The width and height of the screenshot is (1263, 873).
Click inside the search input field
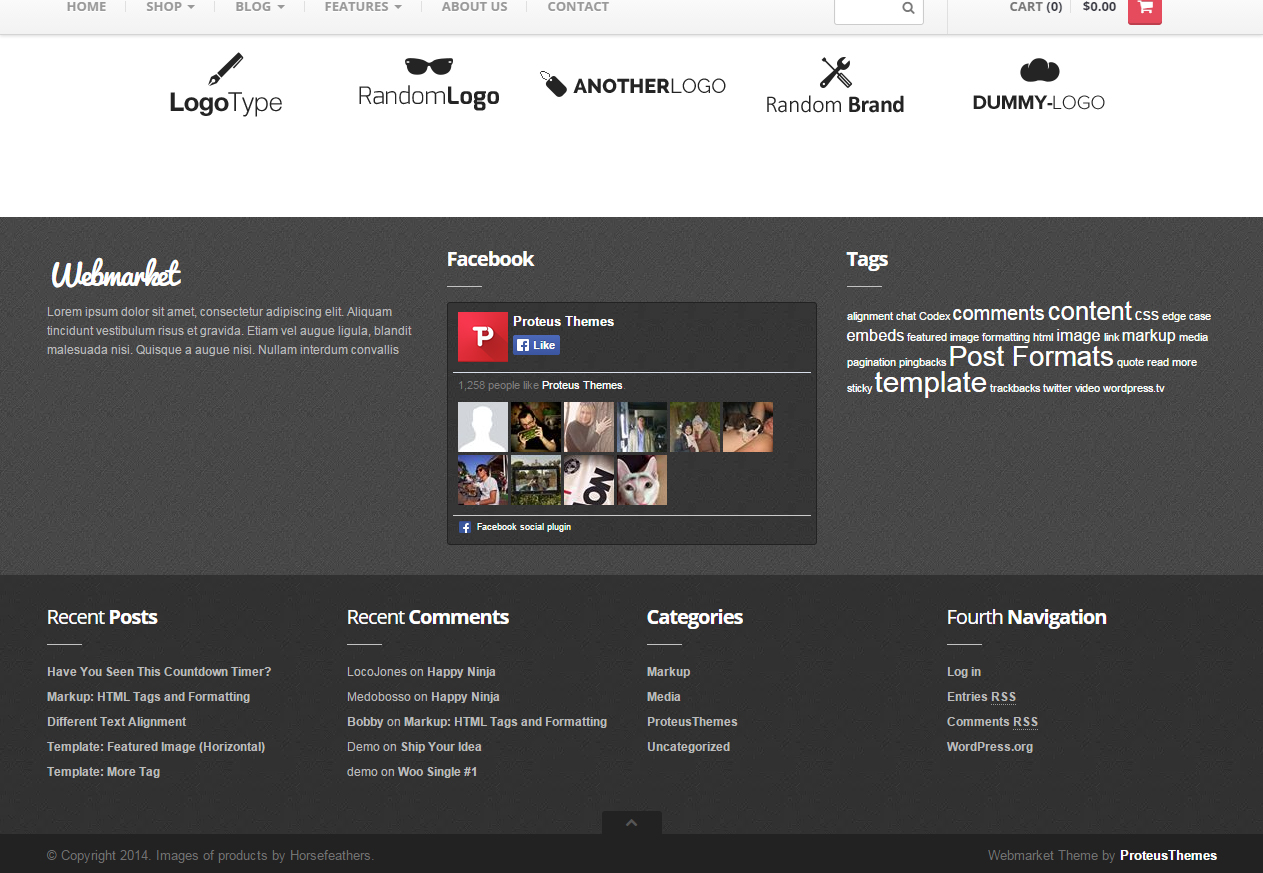point(868,8)
